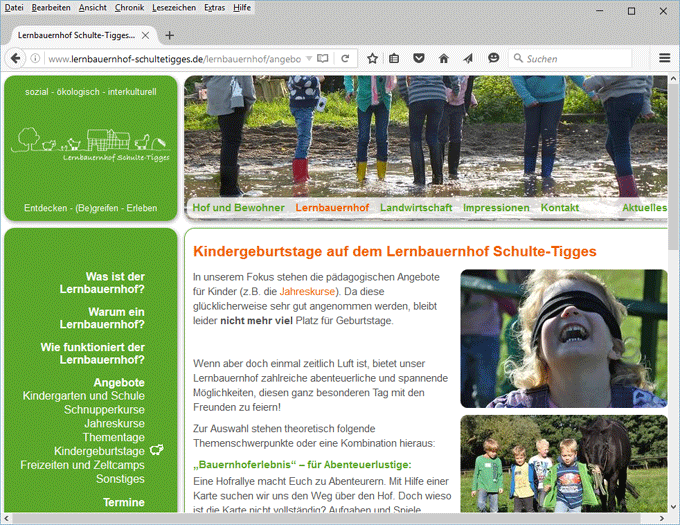
Task: Open Jahreskurse in the sidebar menu
Action: click(114, 424)
